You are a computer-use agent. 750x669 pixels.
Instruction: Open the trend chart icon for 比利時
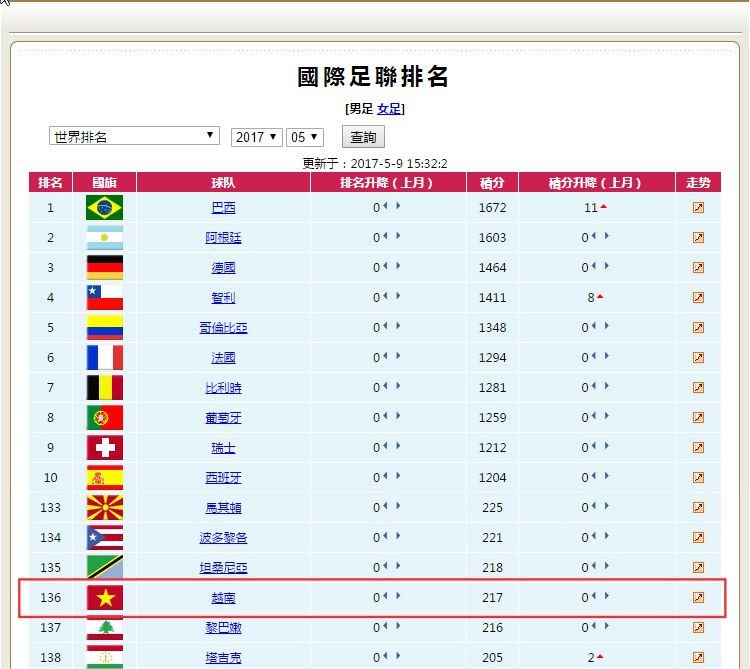(698, 387)
